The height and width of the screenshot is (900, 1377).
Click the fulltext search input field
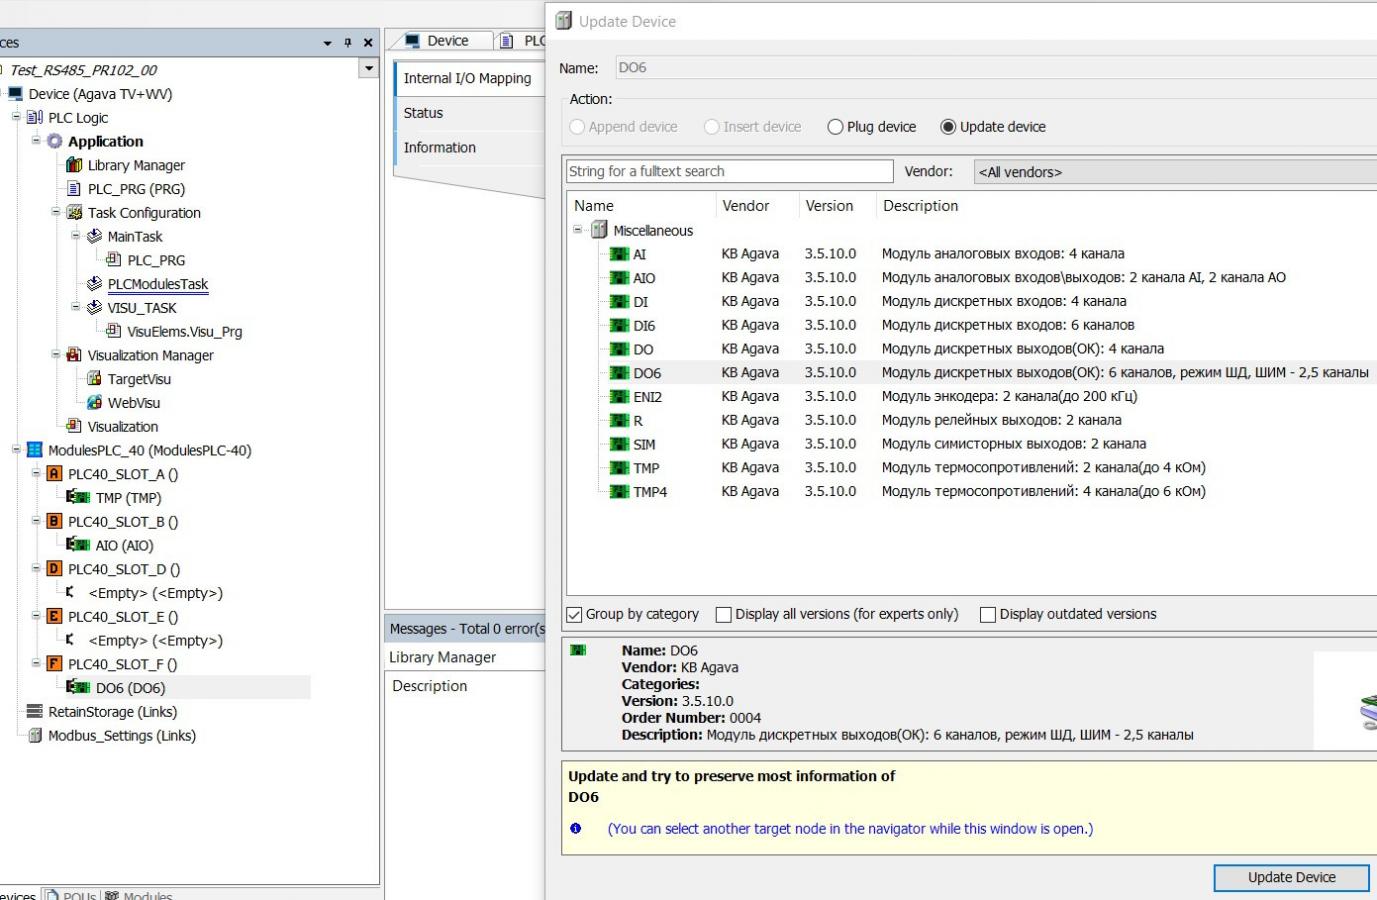point(729,171)
